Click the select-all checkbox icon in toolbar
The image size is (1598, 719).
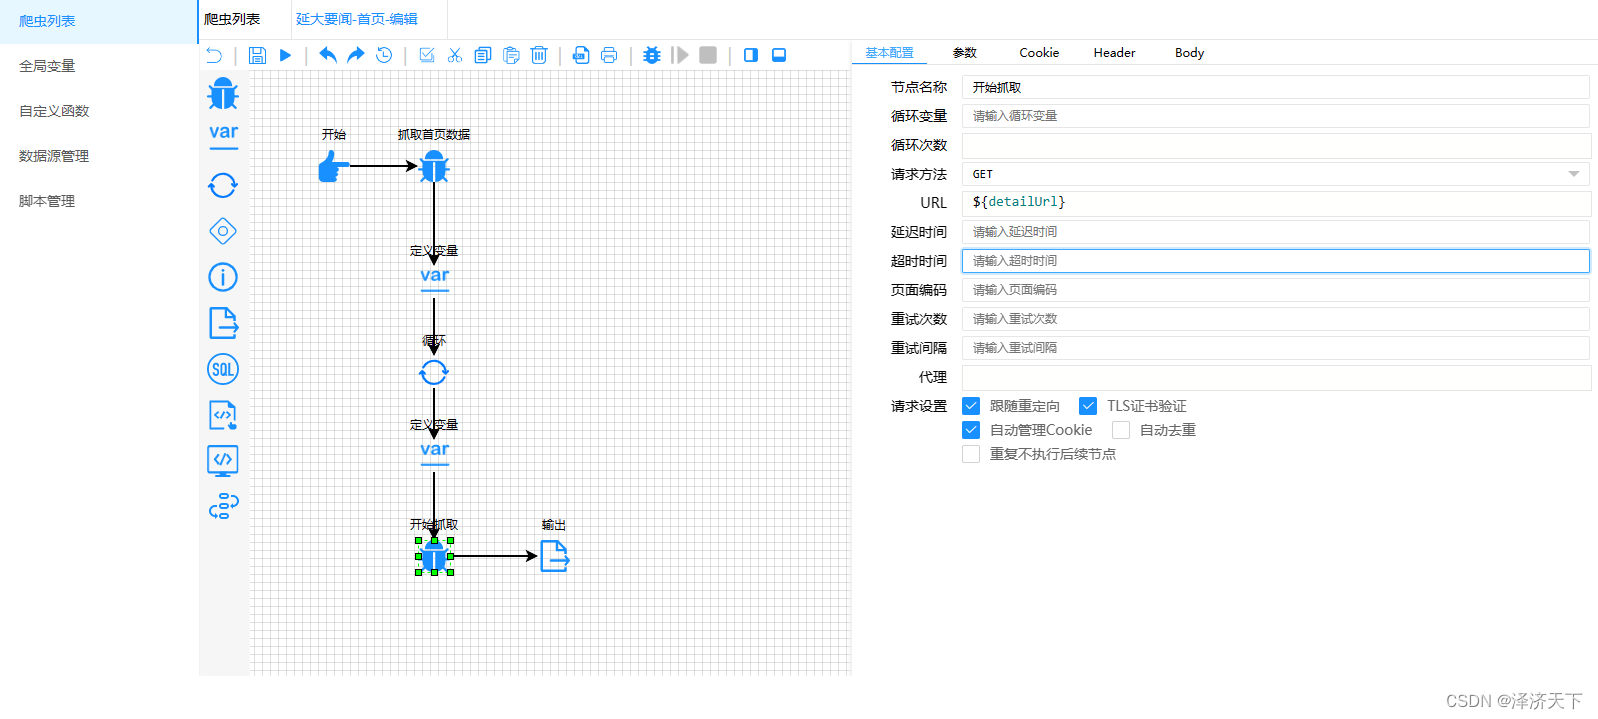tap(427, 55)
